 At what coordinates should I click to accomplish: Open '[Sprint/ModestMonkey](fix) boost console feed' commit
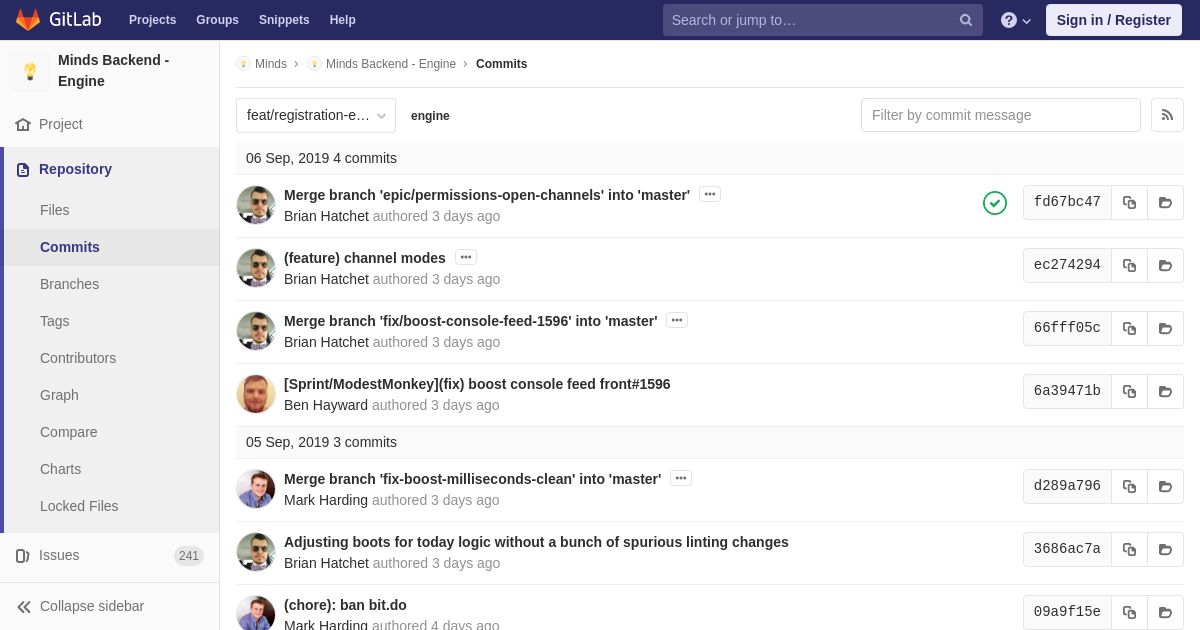point(477,384)
